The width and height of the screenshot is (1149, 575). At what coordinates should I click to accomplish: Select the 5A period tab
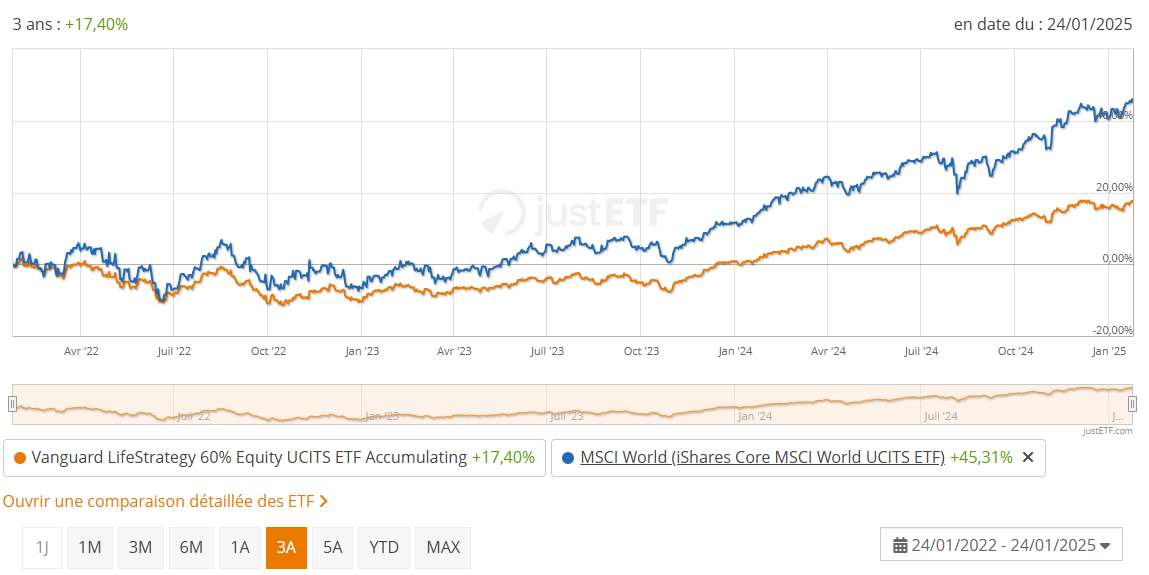(332, 547)
